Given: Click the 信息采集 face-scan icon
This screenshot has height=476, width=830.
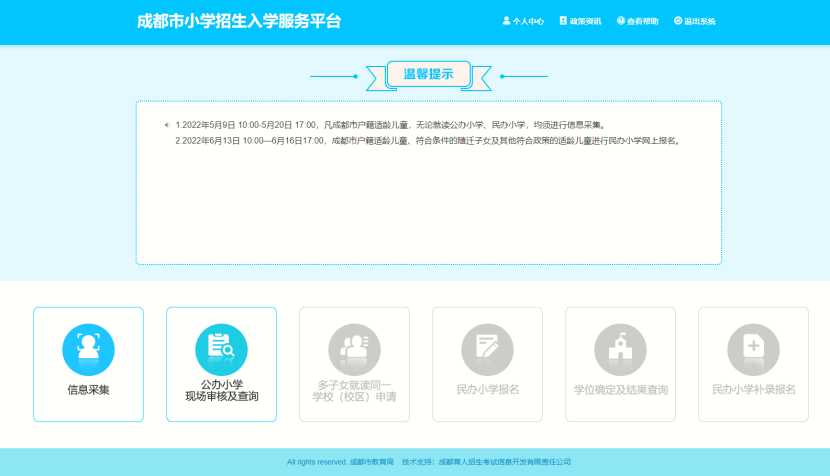Looking at the screenshot, I should coord(88,349).
